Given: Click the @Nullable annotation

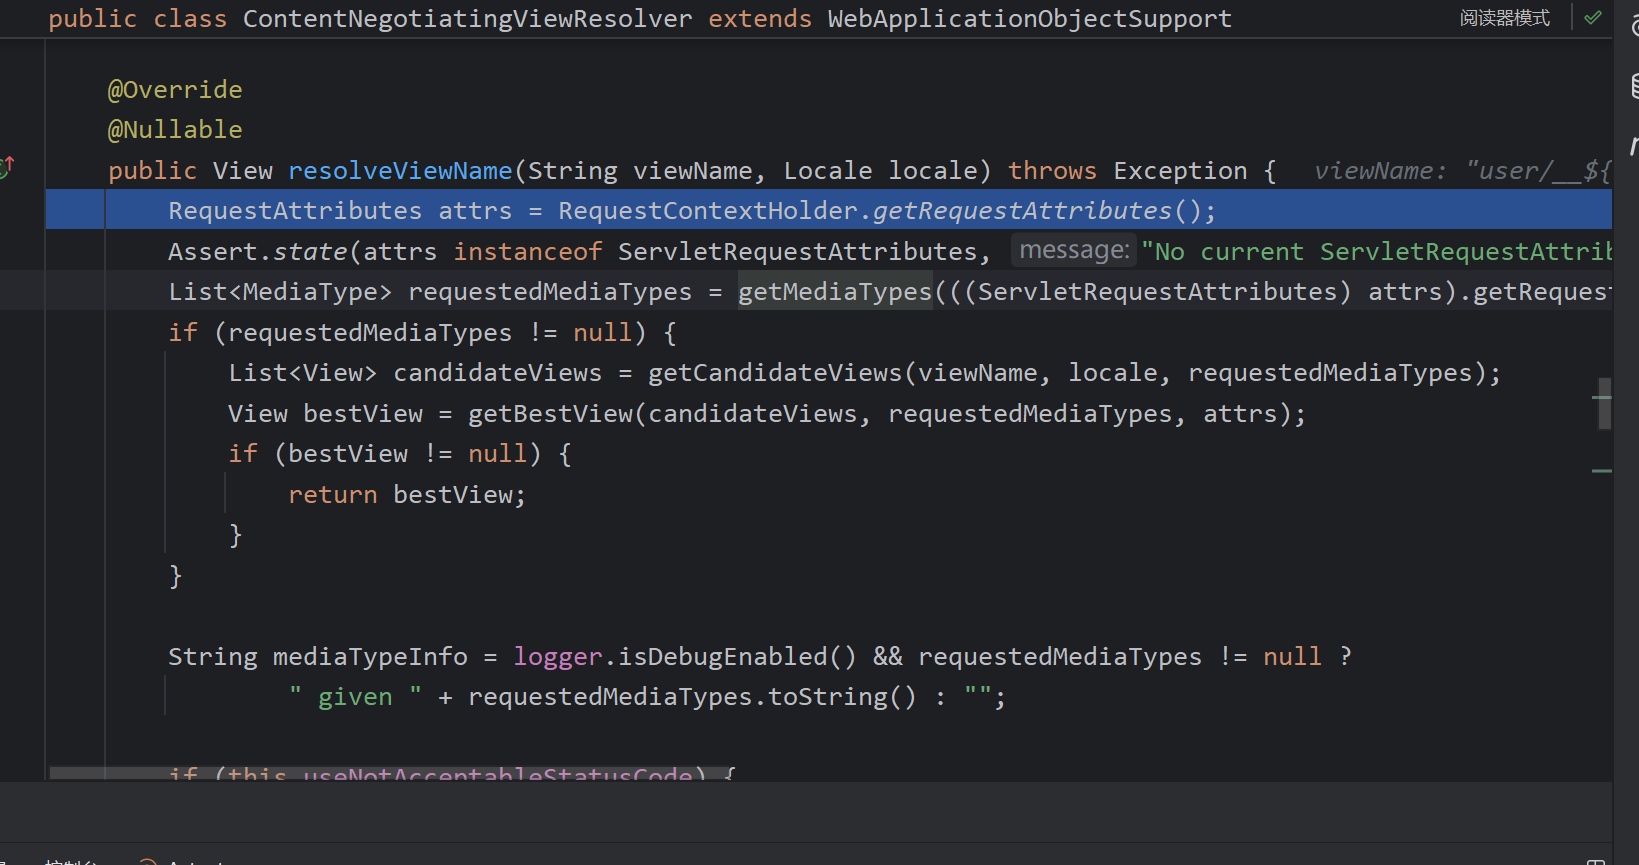Looking at the screenshot, I should 175,130.
